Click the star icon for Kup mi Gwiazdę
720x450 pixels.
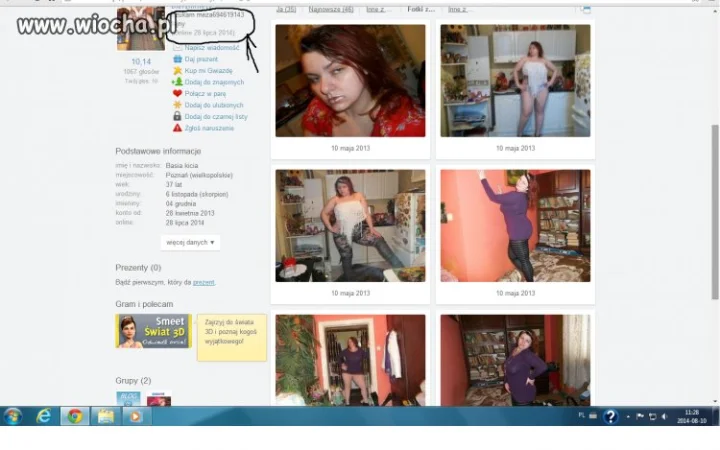177,70
